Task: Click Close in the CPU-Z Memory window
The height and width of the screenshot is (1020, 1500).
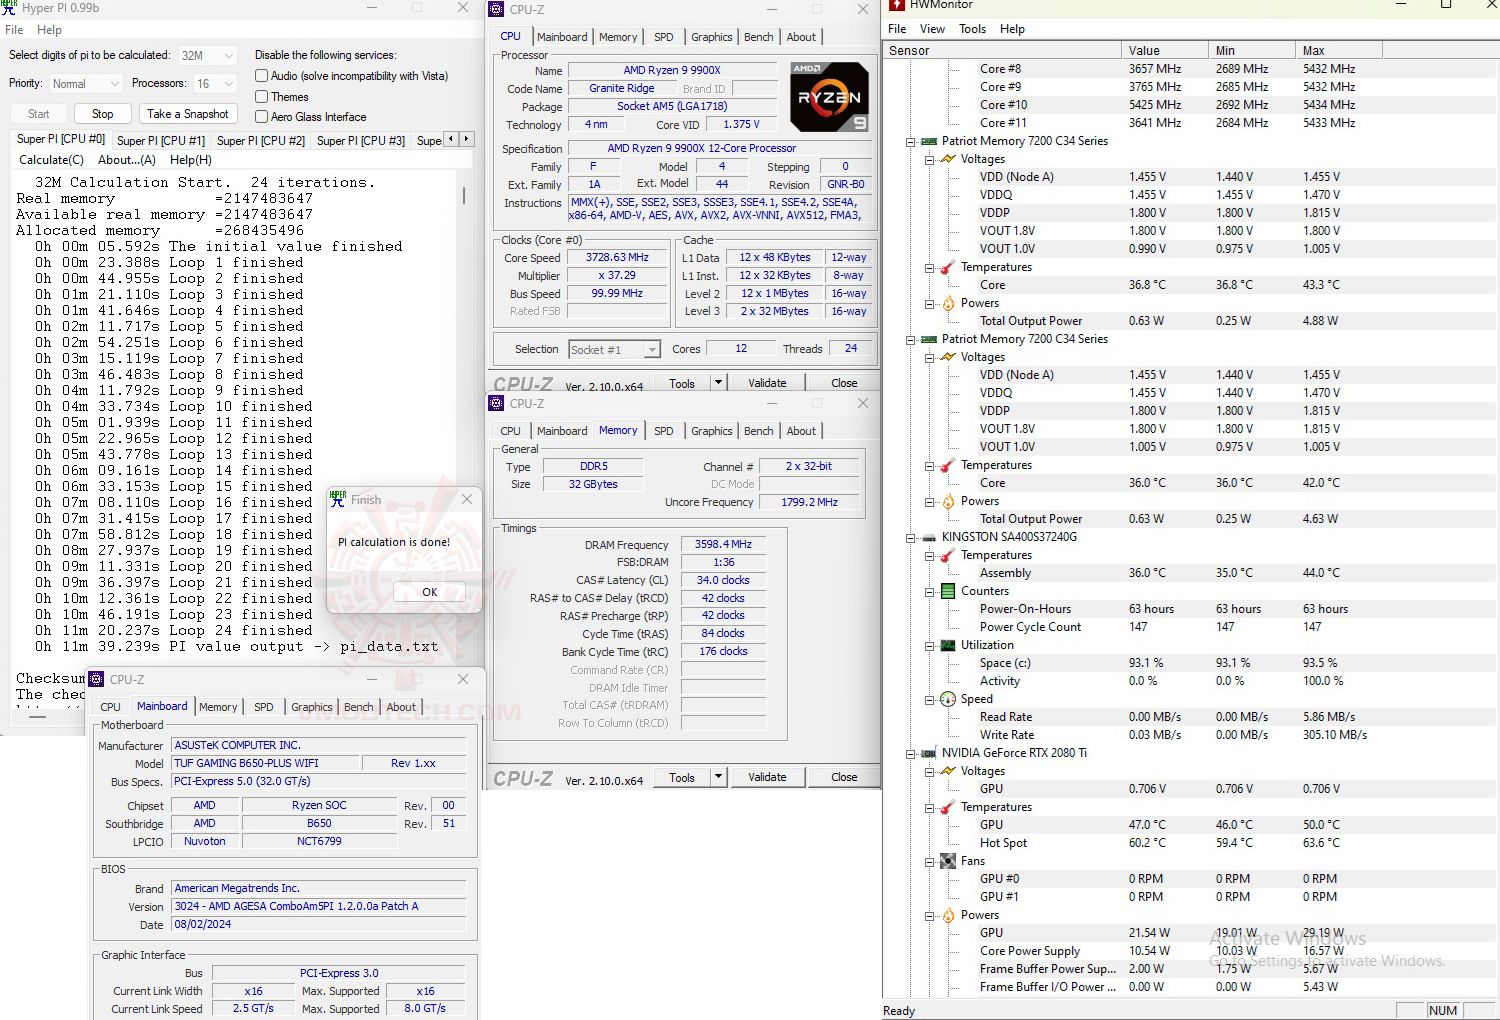Action: click(x=844, y=777)
